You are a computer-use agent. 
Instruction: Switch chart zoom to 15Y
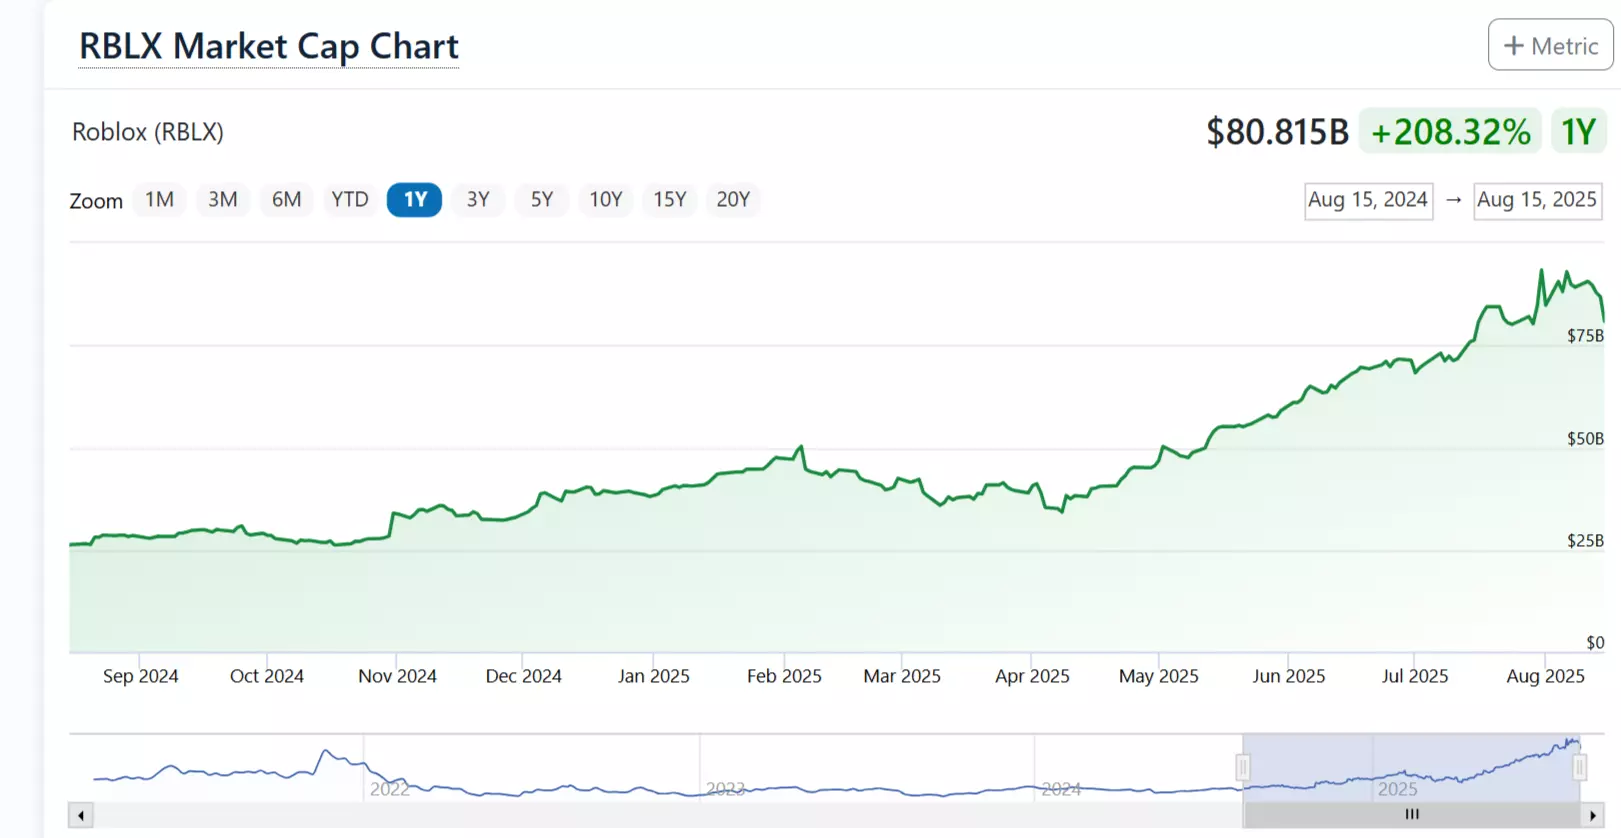point(670,199)
